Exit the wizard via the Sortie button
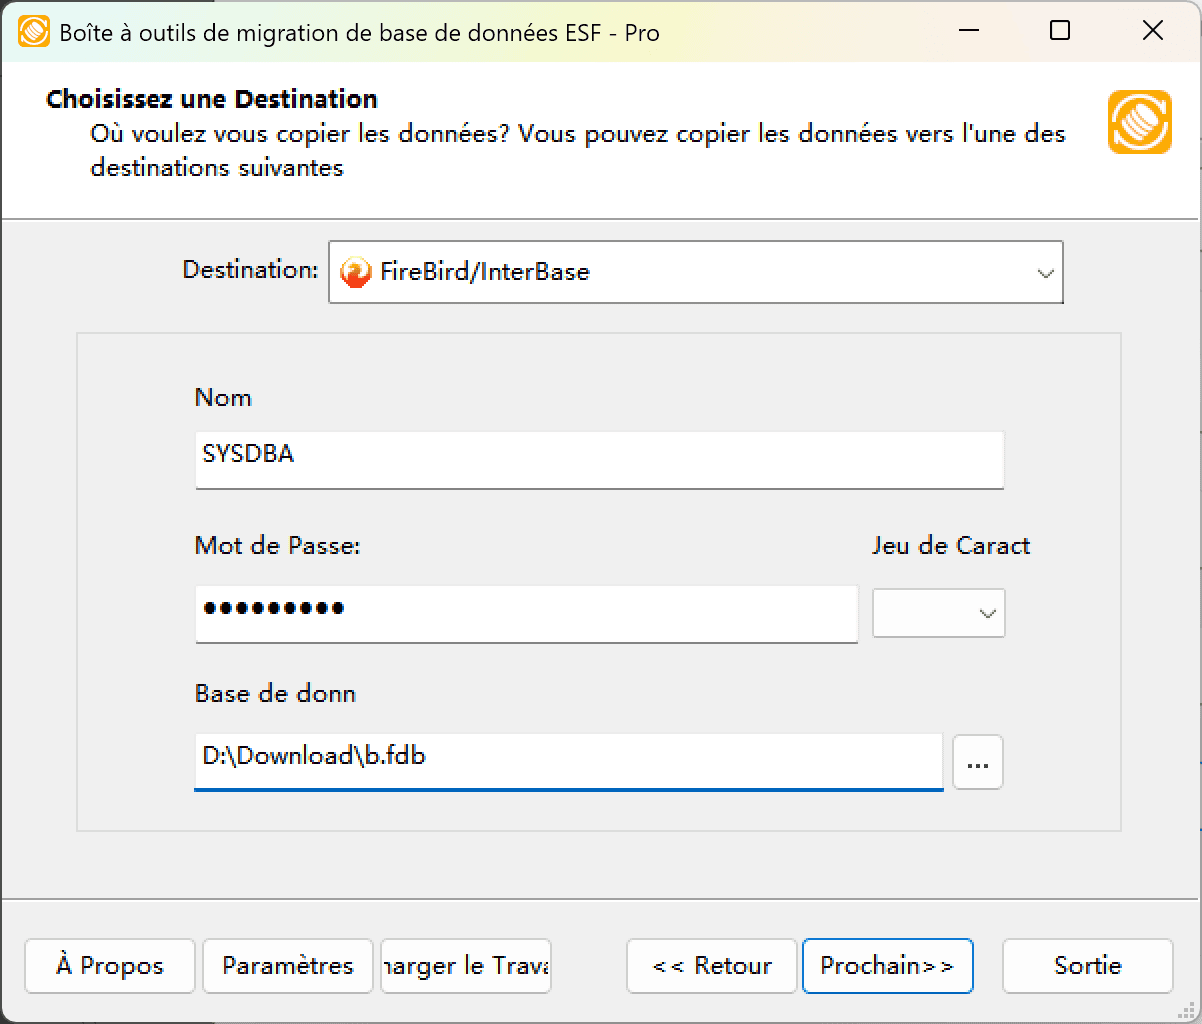 (x=1087, y=966)
